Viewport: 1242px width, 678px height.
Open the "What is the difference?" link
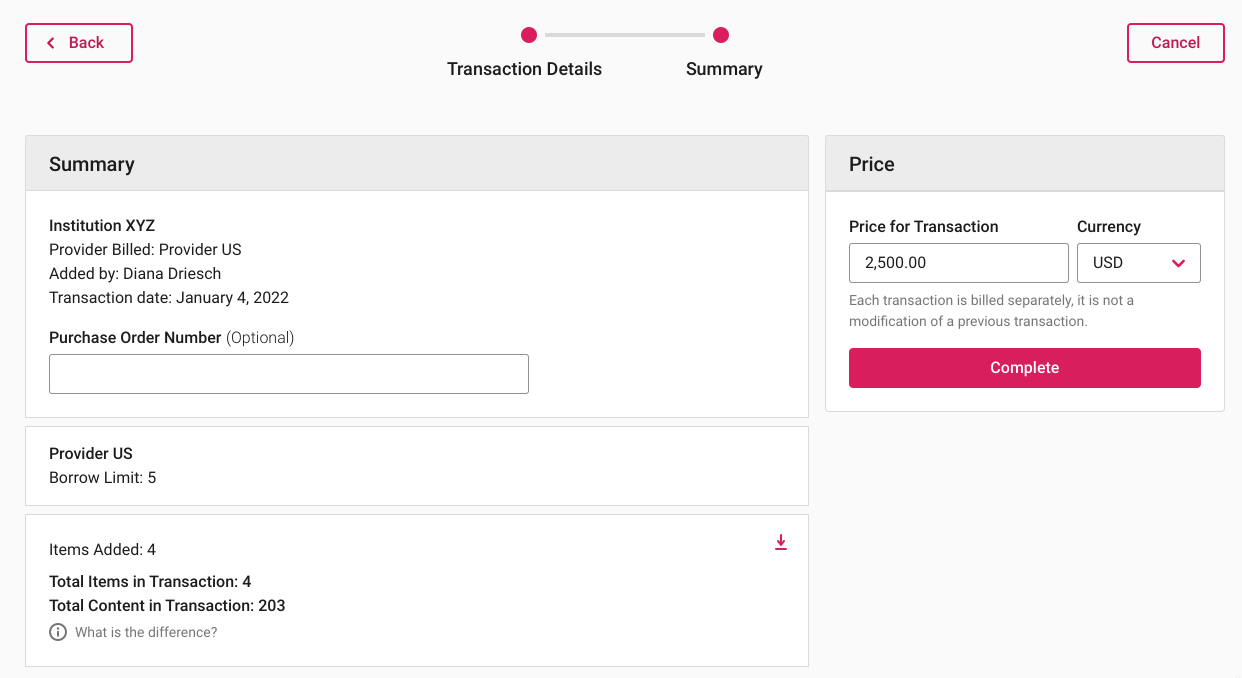click(x=146, y=632)
